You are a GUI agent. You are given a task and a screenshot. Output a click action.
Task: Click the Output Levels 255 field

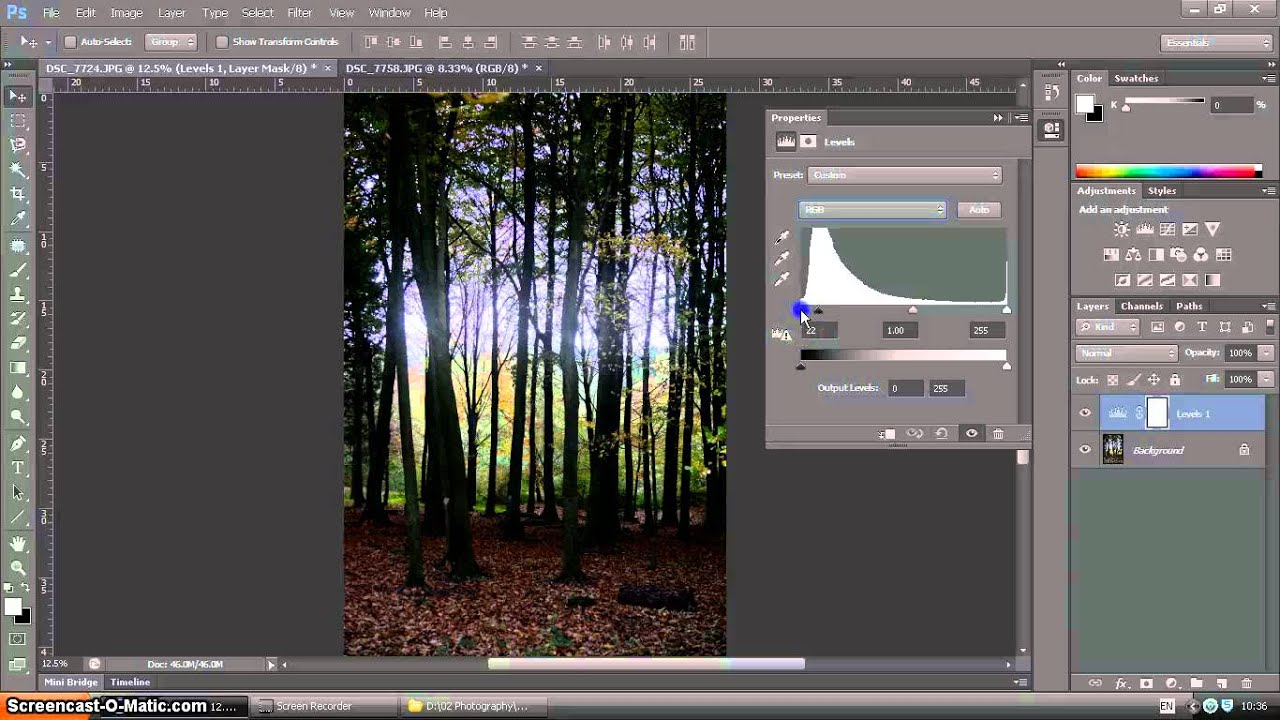(947, 388)
